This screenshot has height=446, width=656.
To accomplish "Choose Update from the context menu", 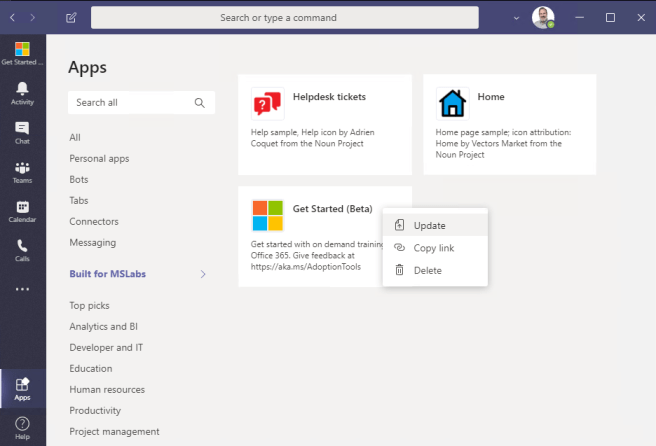I will coord(435,225).
